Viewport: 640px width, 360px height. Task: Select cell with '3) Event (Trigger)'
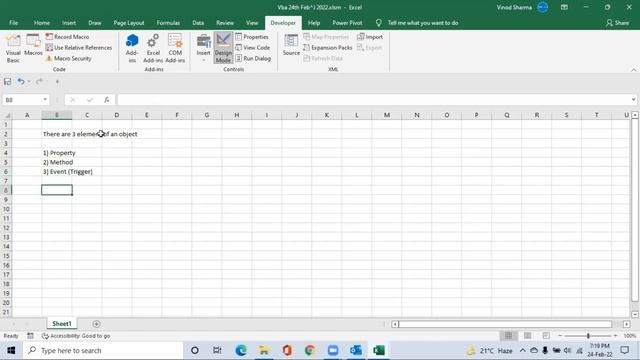57,171
